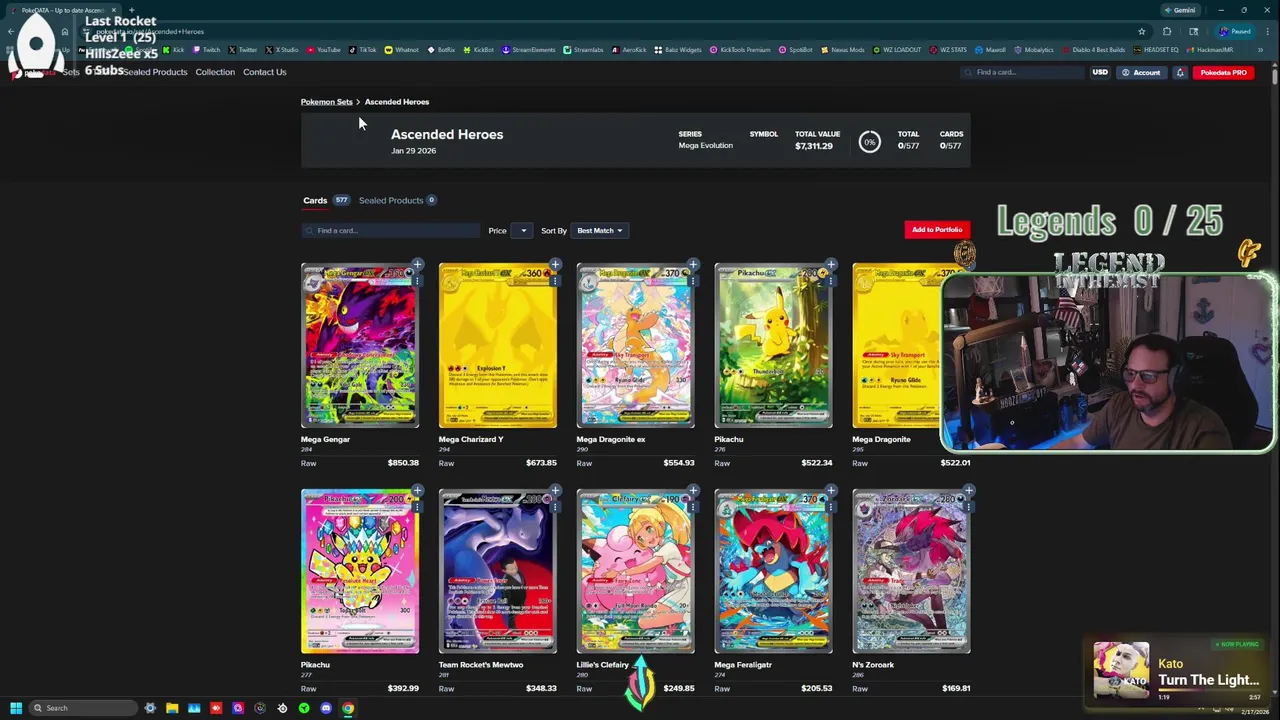Viewport: 1280px width, 720px height.
Task: Open the TikTok bookmark
Action: [x=363, y=49]
